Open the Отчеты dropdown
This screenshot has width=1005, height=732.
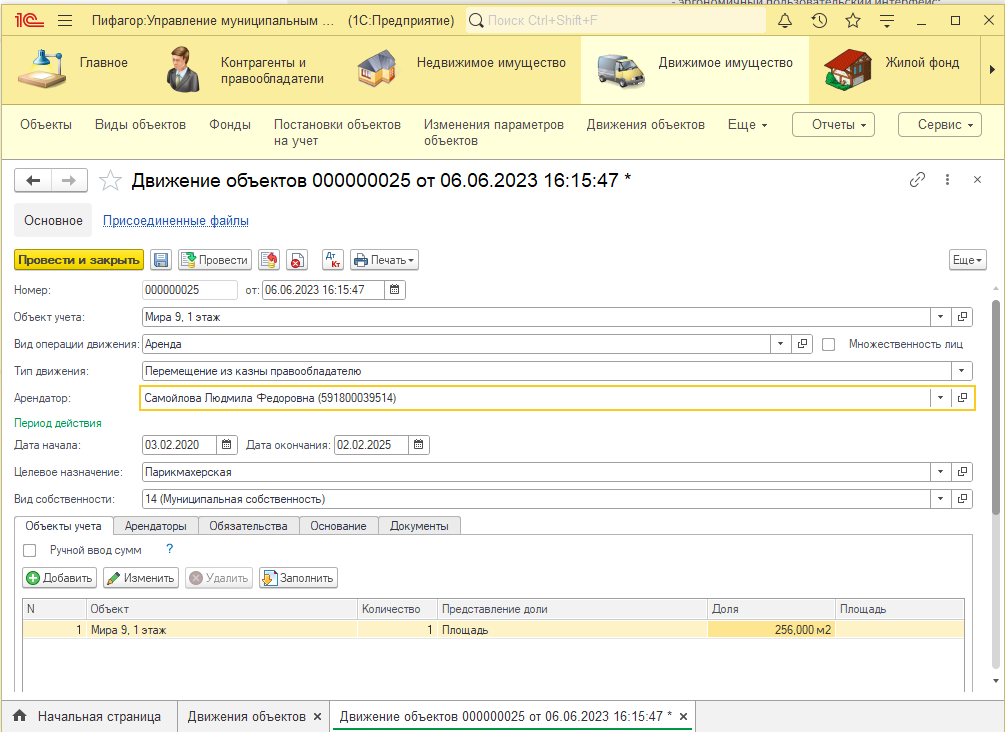tap(833, 124)
